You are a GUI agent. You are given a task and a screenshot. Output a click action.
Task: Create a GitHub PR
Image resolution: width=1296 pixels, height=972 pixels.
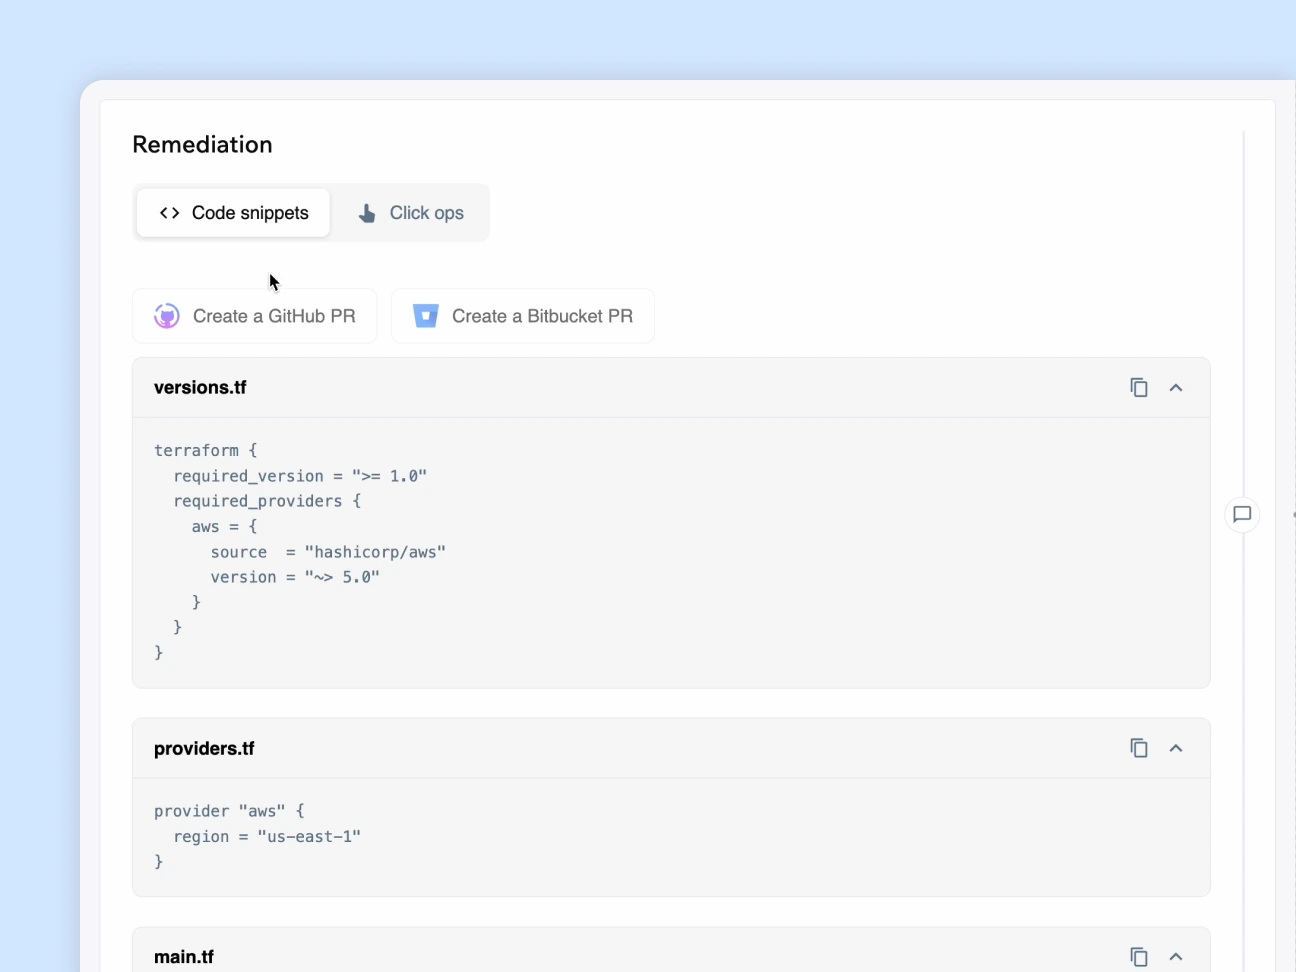tap(254, 315)
